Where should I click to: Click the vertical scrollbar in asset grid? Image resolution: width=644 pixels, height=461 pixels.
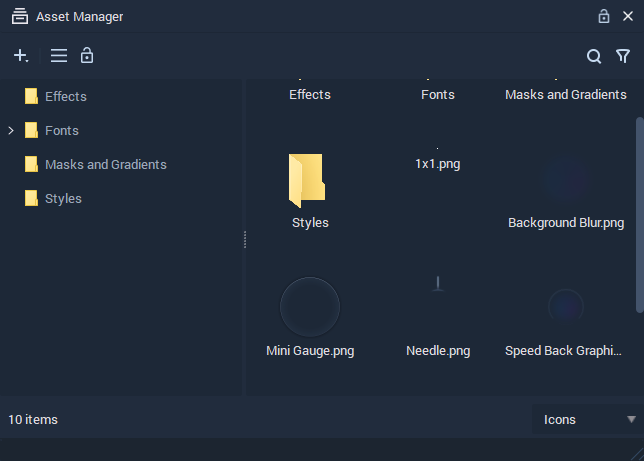[x=640, y=215]
